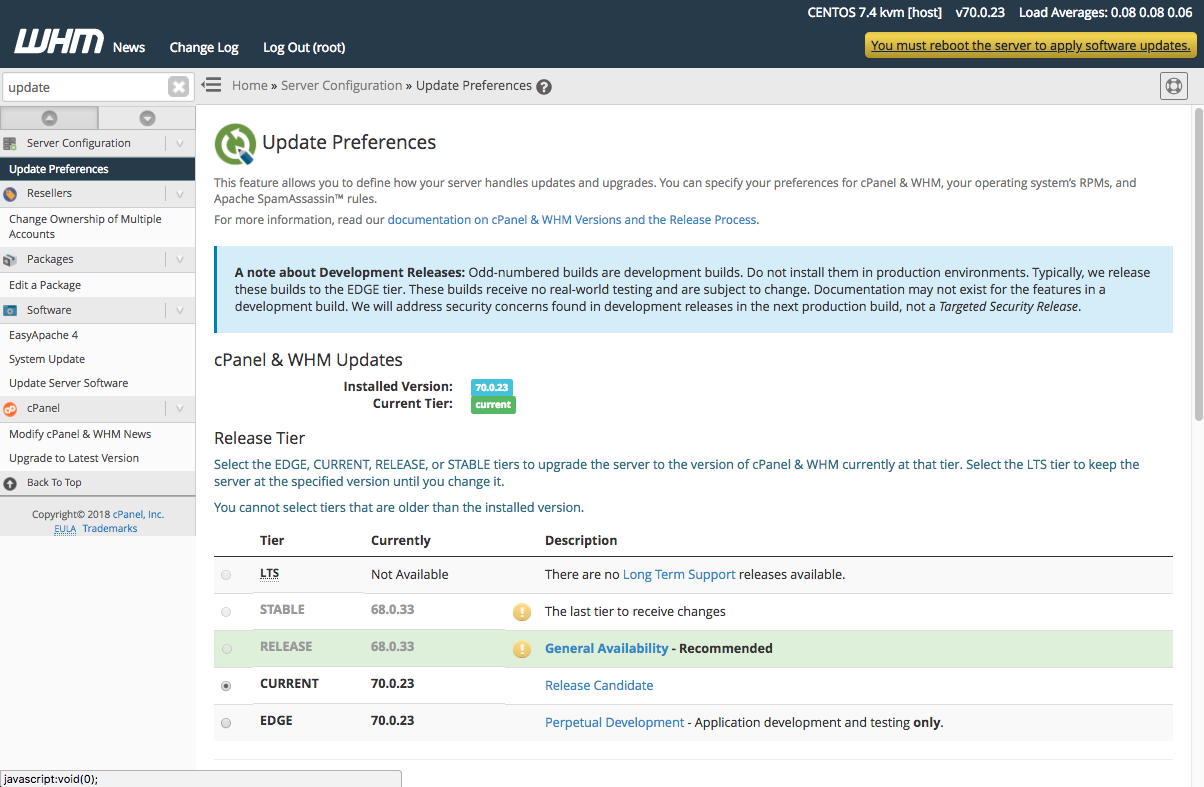Image resolution: width=1204 pixels, height=787 pixels.
Task: Click the Currently column header
Action: click(401, 540)
